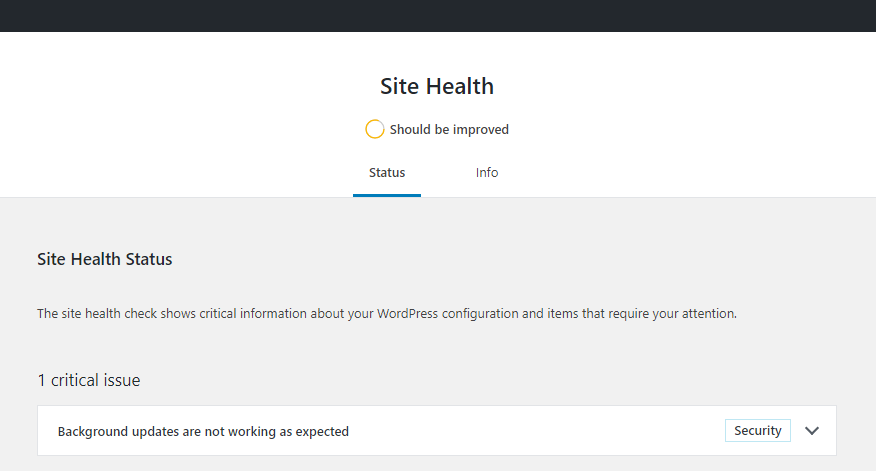Select the Status tab
Image resolution: width=876 pixels, height=471 pixels.
coord(387,173)
